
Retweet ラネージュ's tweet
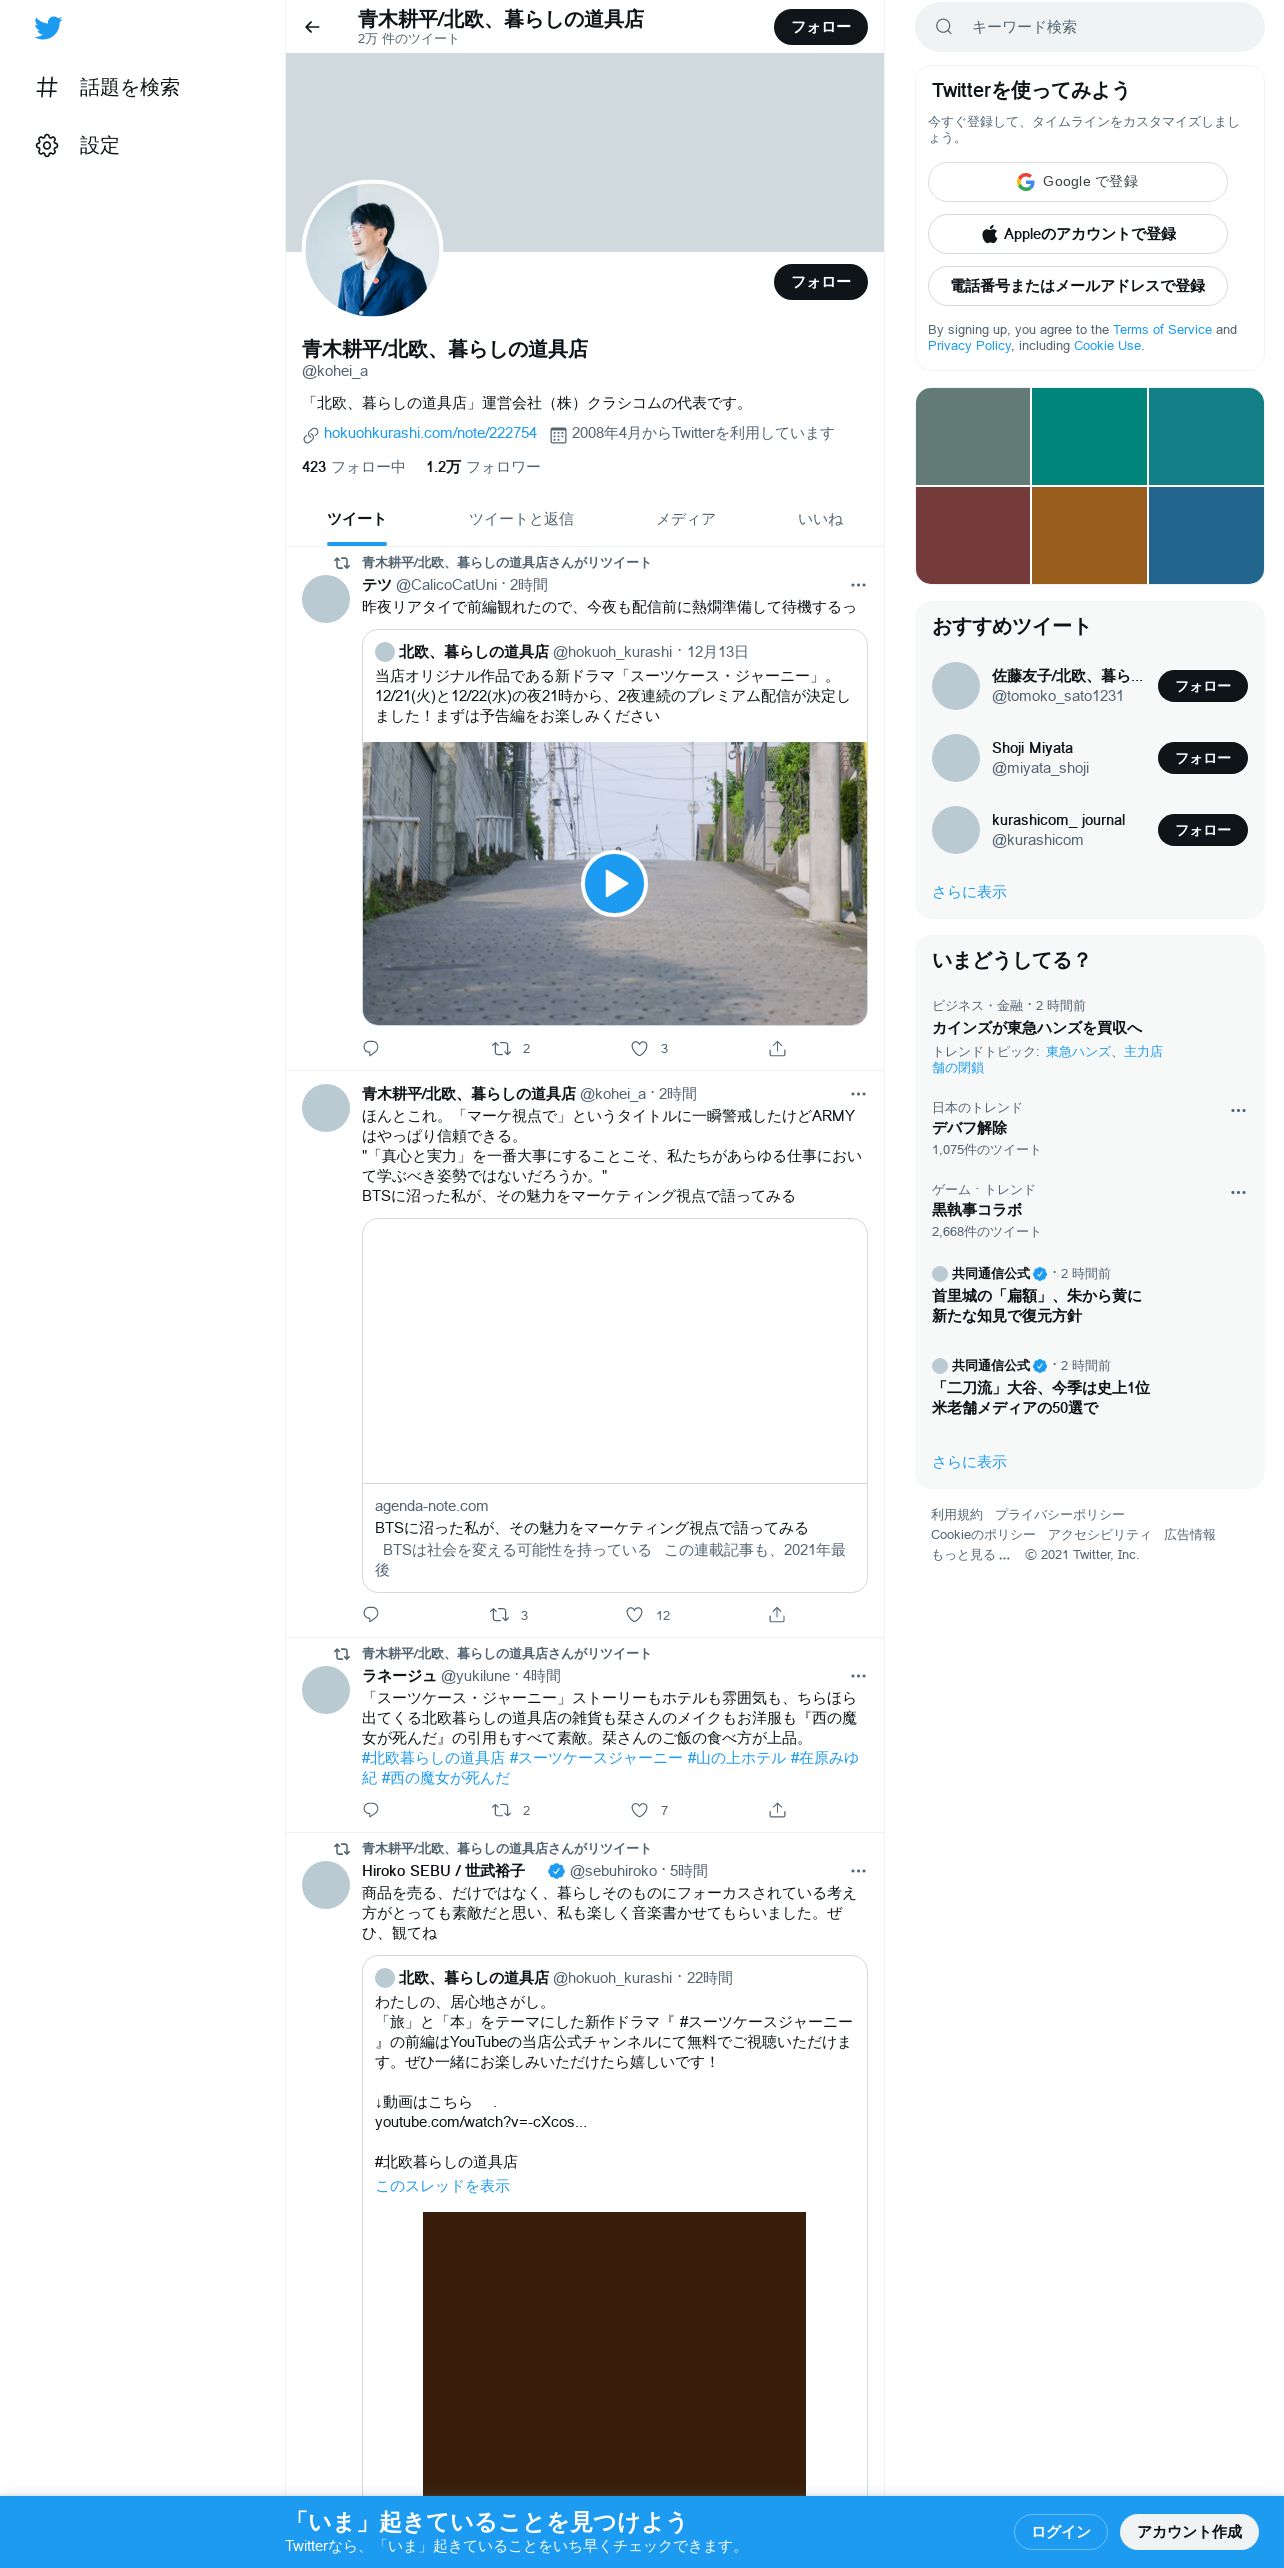point(511,1810)
